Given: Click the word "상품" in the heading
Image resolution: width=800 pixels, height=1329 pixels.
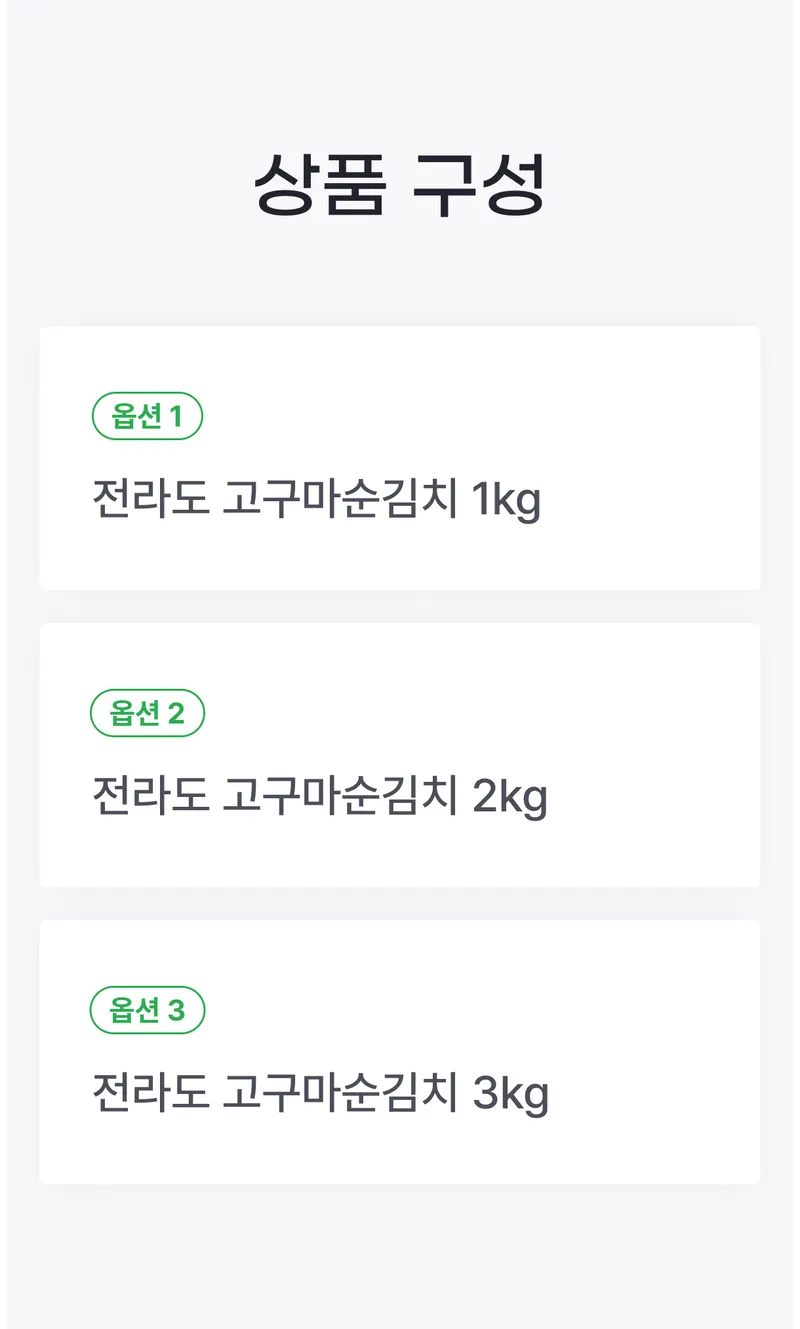Looking at the screenshot, I should coord(319,186).
